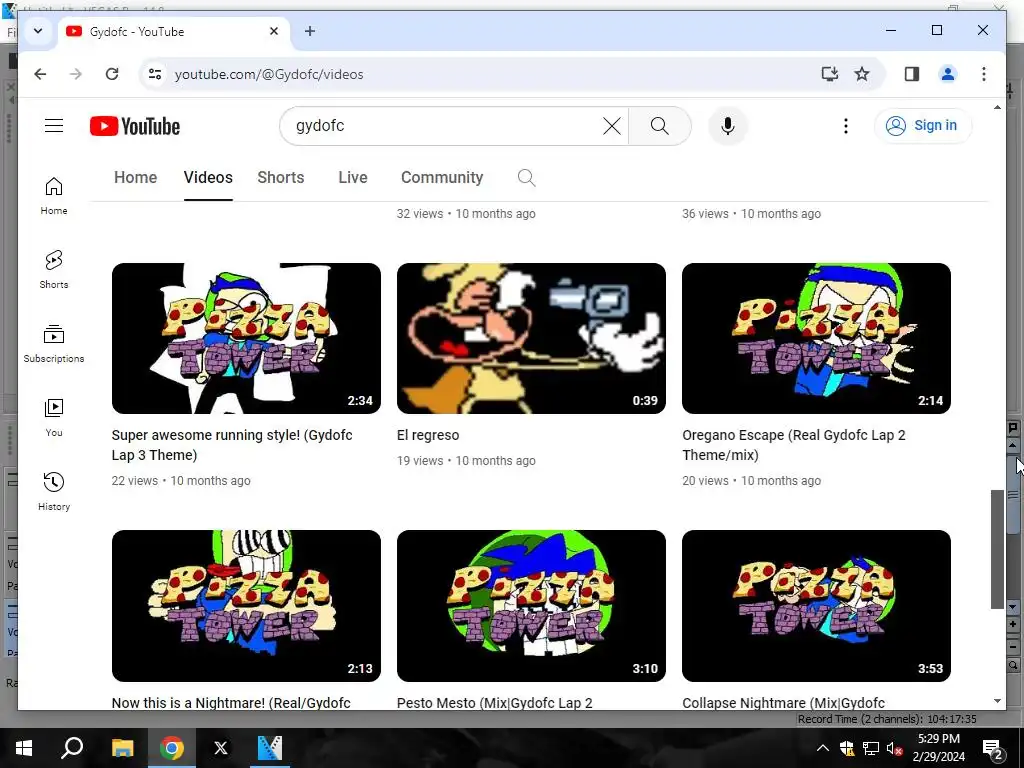Open Windows taskbar search
This screenshot has width=1024, height=768.
(x=72, y=748)
